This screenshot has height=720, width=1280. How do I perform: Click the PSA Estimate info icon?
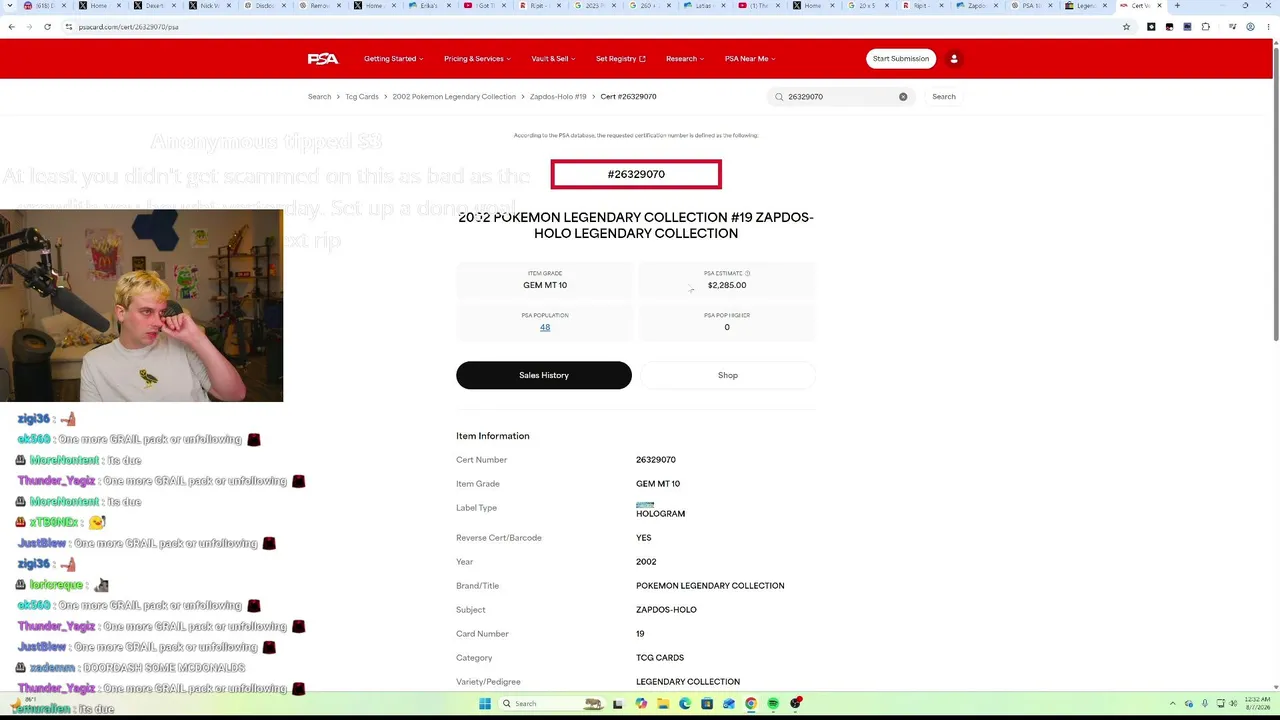pyautogui.click(x=747, y=273)
